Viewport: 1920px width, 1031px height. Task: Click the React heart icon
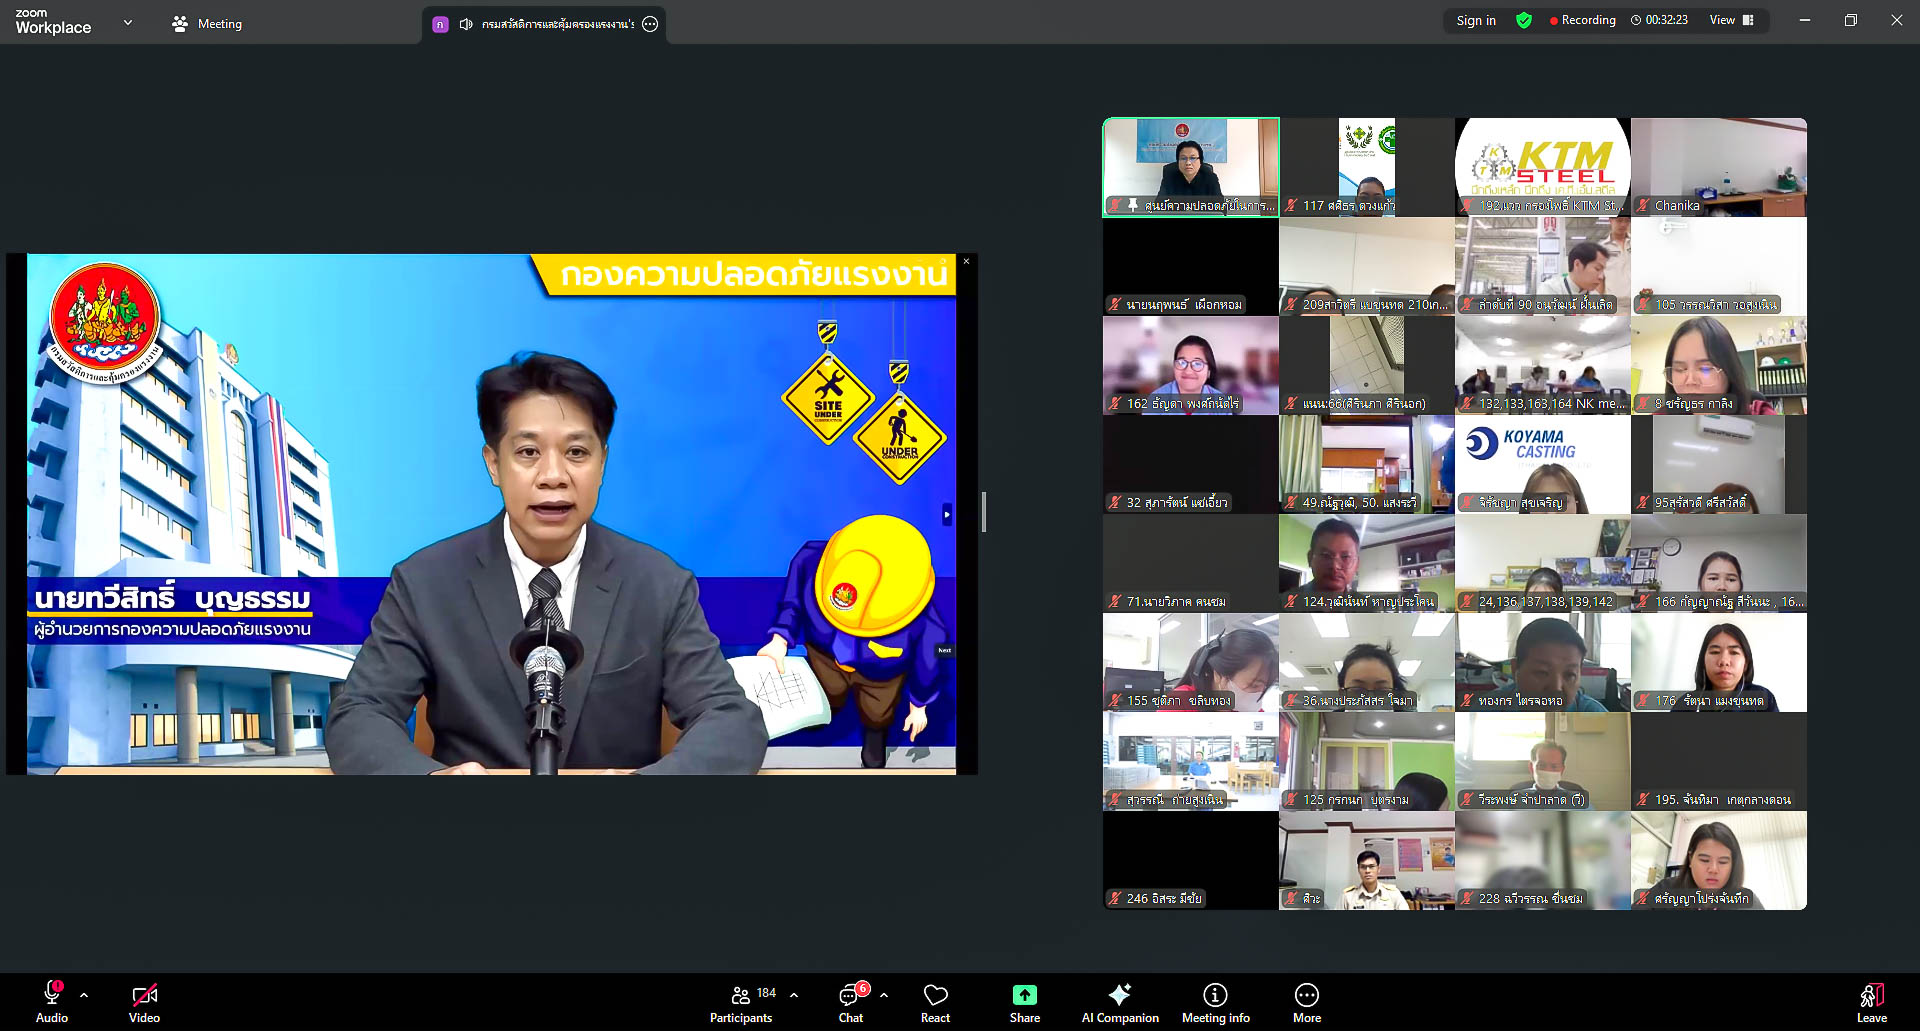click(935, 1002)
